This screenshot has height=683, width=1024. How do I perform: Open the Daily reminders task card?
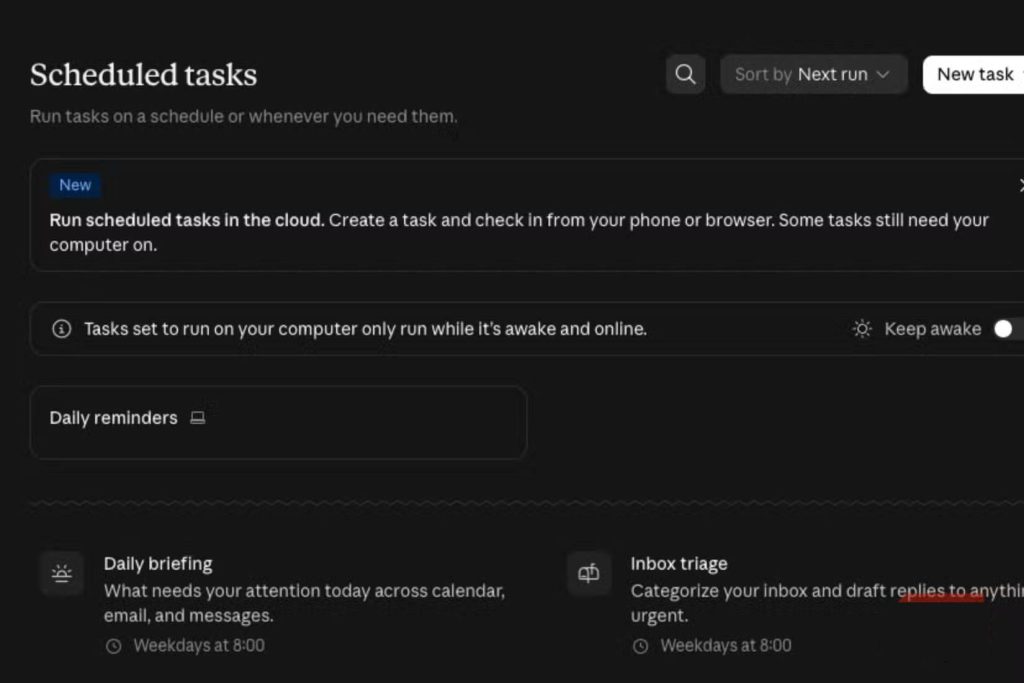click(x=278, y=422)
